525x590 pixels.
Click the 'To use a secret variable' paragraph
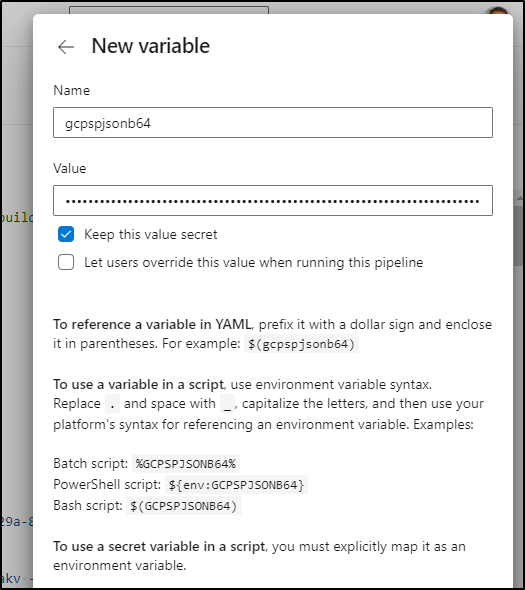click(259, 556)
